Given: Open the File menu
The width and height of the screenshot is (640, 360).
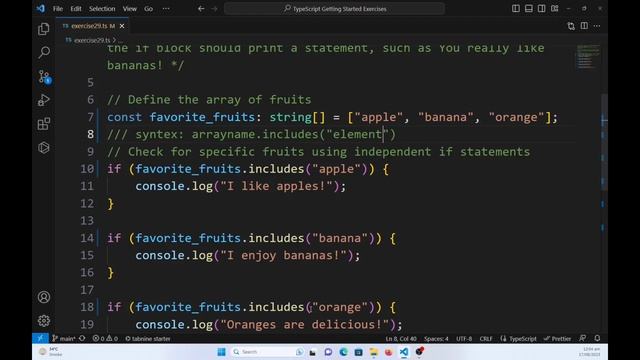Looking at the screenshot, I should [58, 9].
